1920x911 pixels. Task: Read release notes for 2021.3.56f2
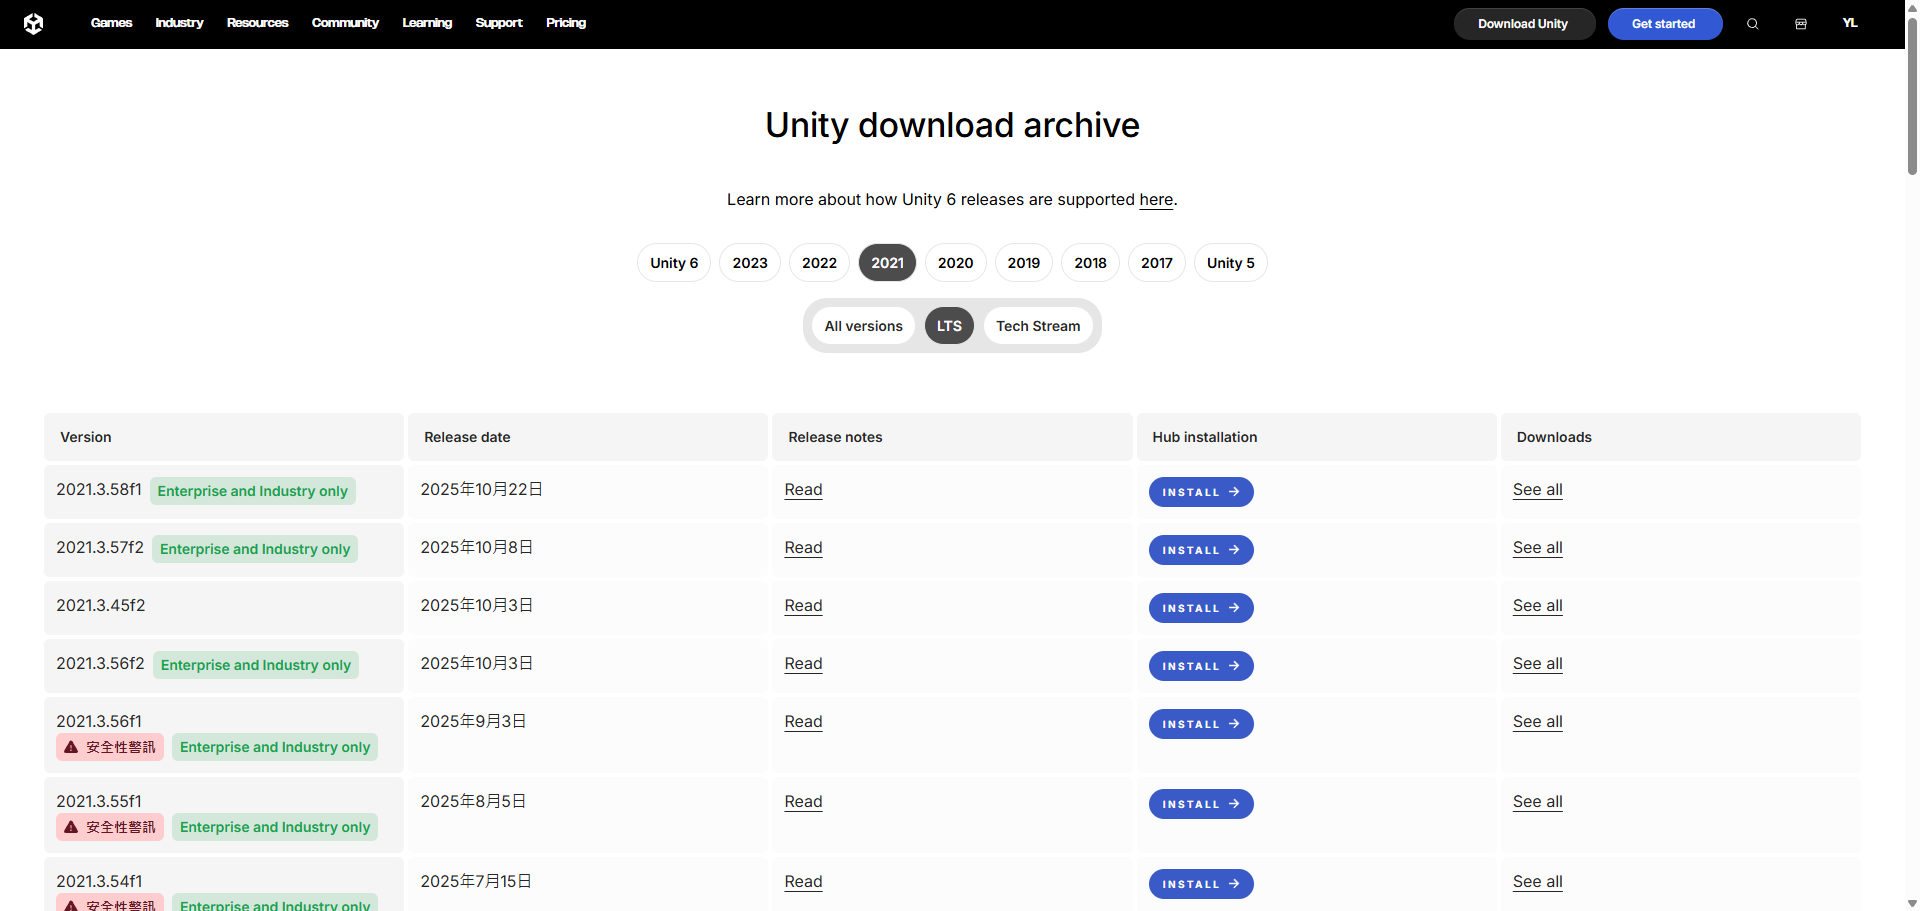(803, 664)
